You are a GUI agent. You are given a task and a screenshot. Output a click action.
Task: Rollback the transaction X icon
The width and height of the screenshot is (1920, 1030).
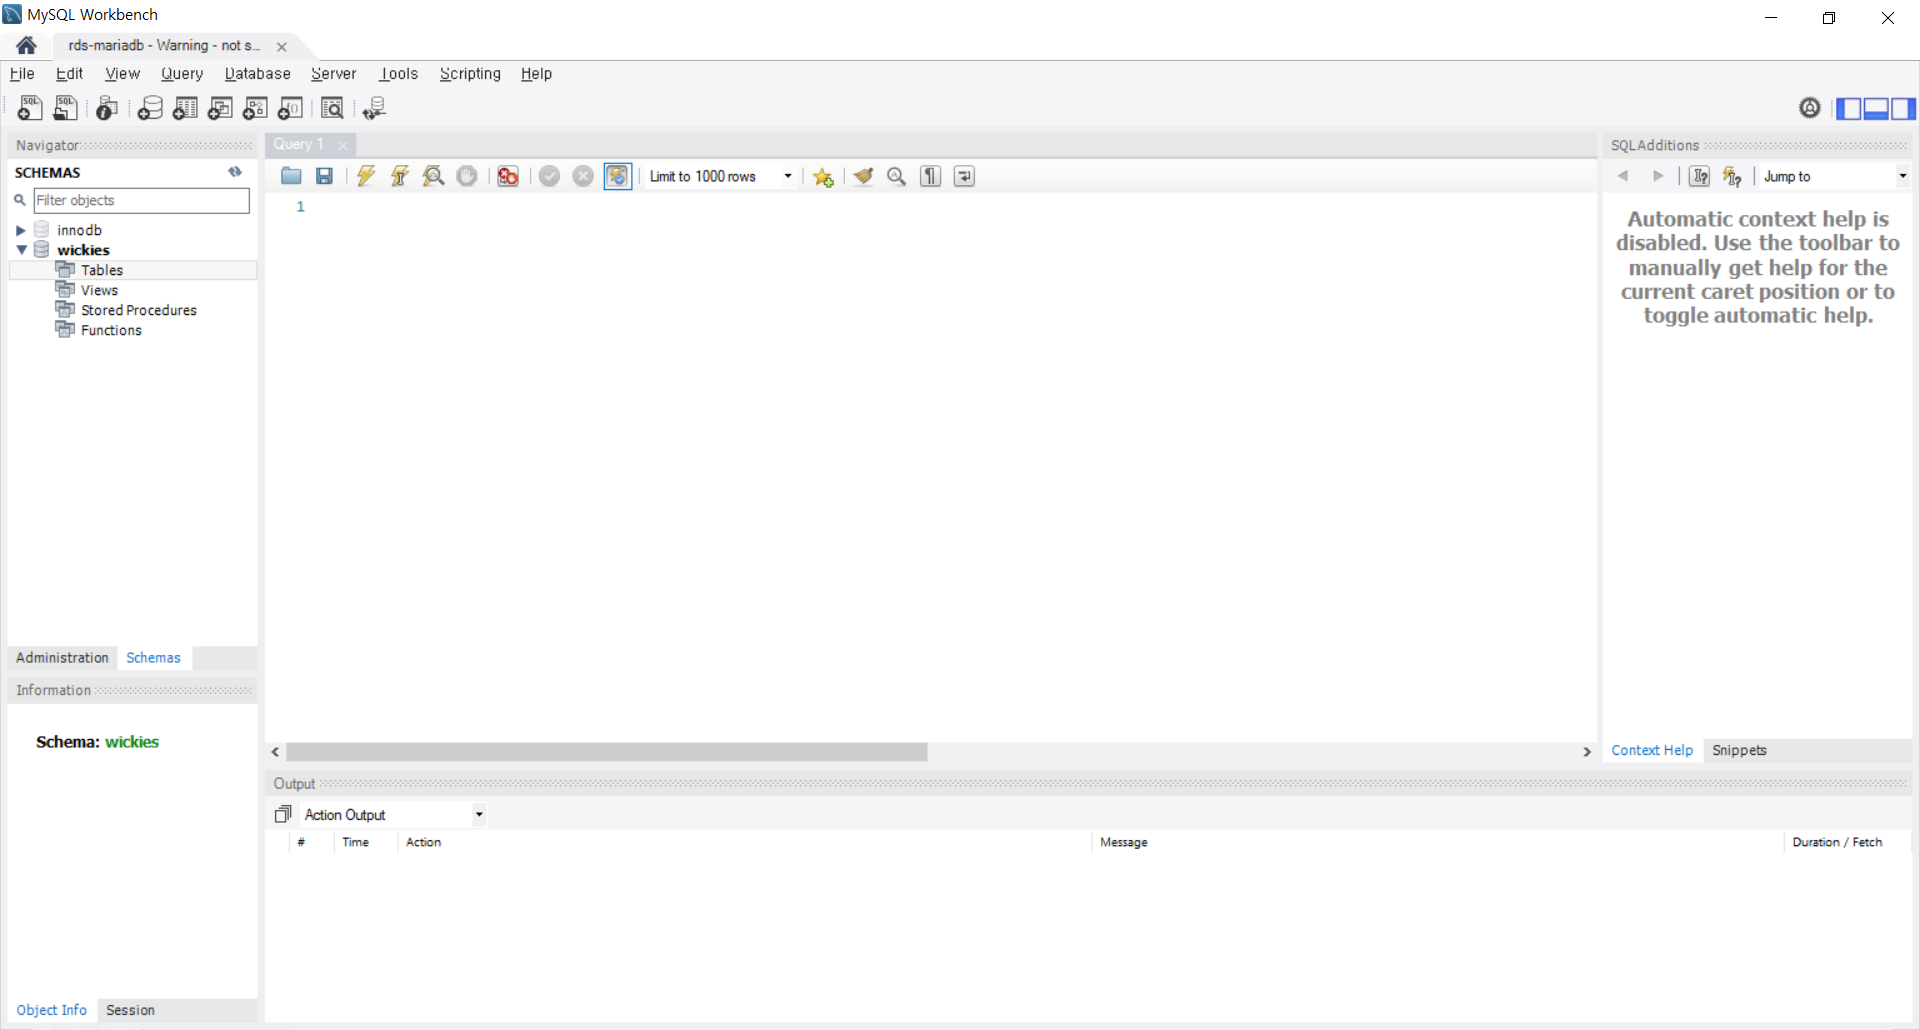pos(583,176)
